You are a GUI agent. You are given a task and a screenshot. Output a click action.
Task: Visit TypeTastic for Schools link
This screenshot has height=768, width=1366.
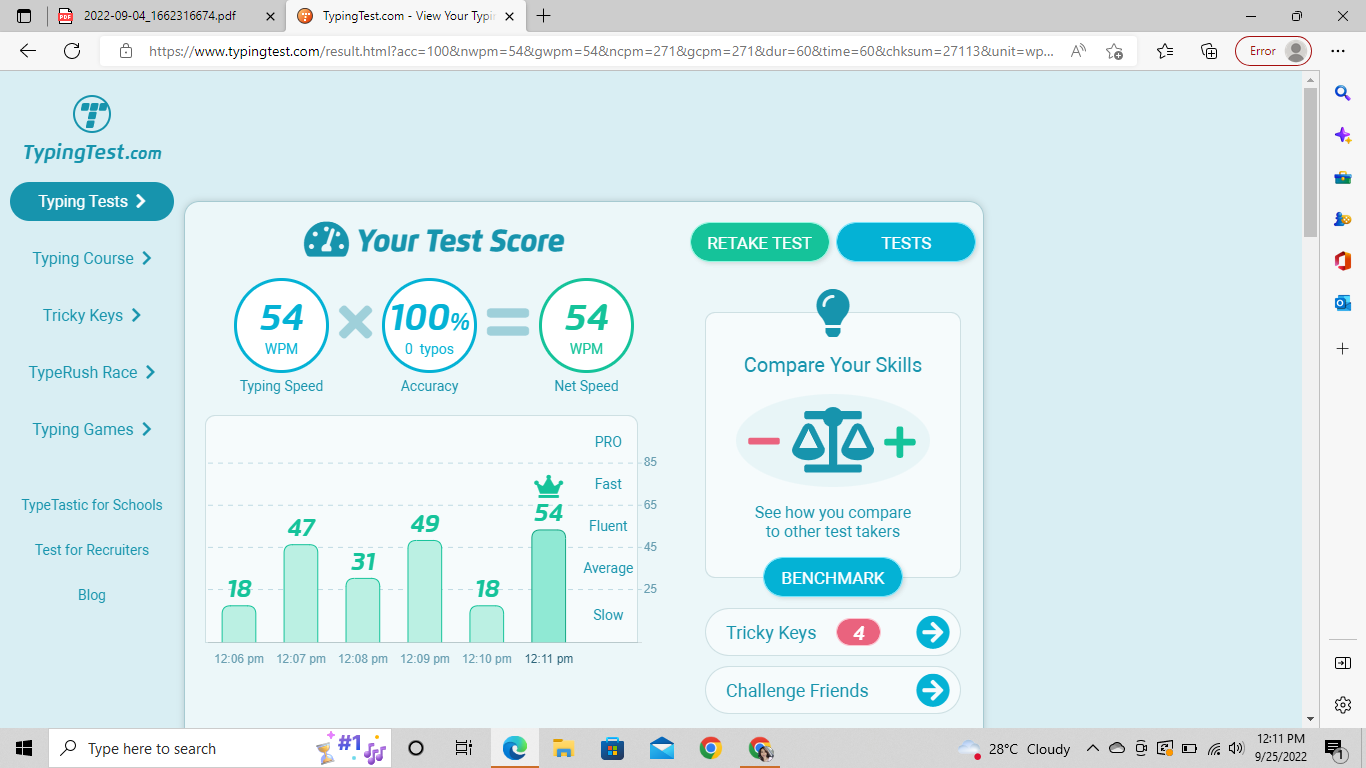click(92, 505)
